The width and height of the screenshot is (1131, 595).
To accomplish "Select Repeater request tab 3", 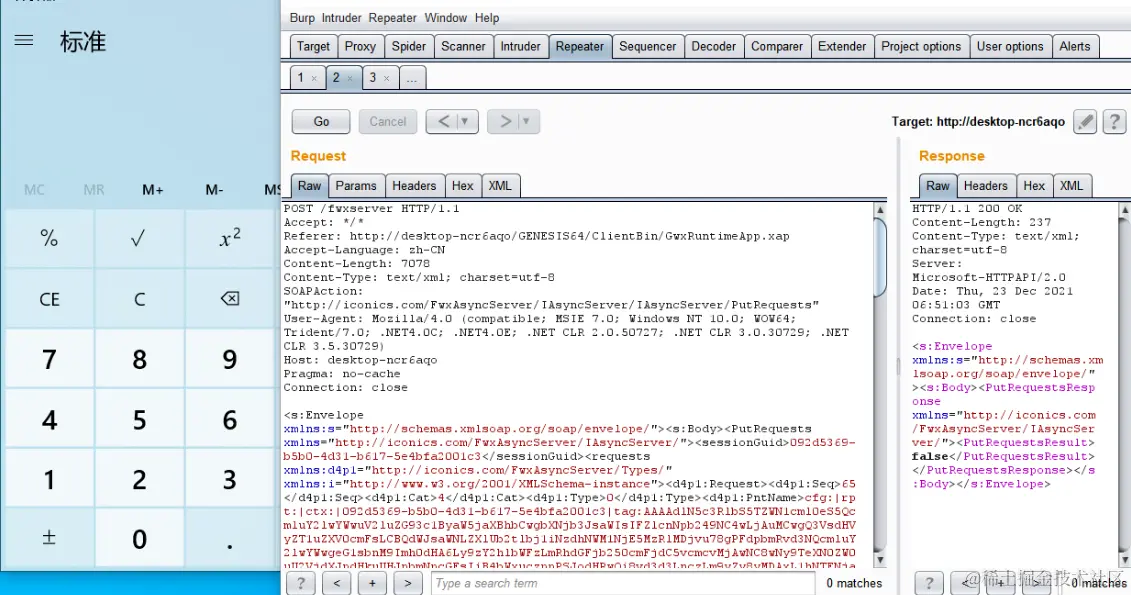I will coord(373,77).
